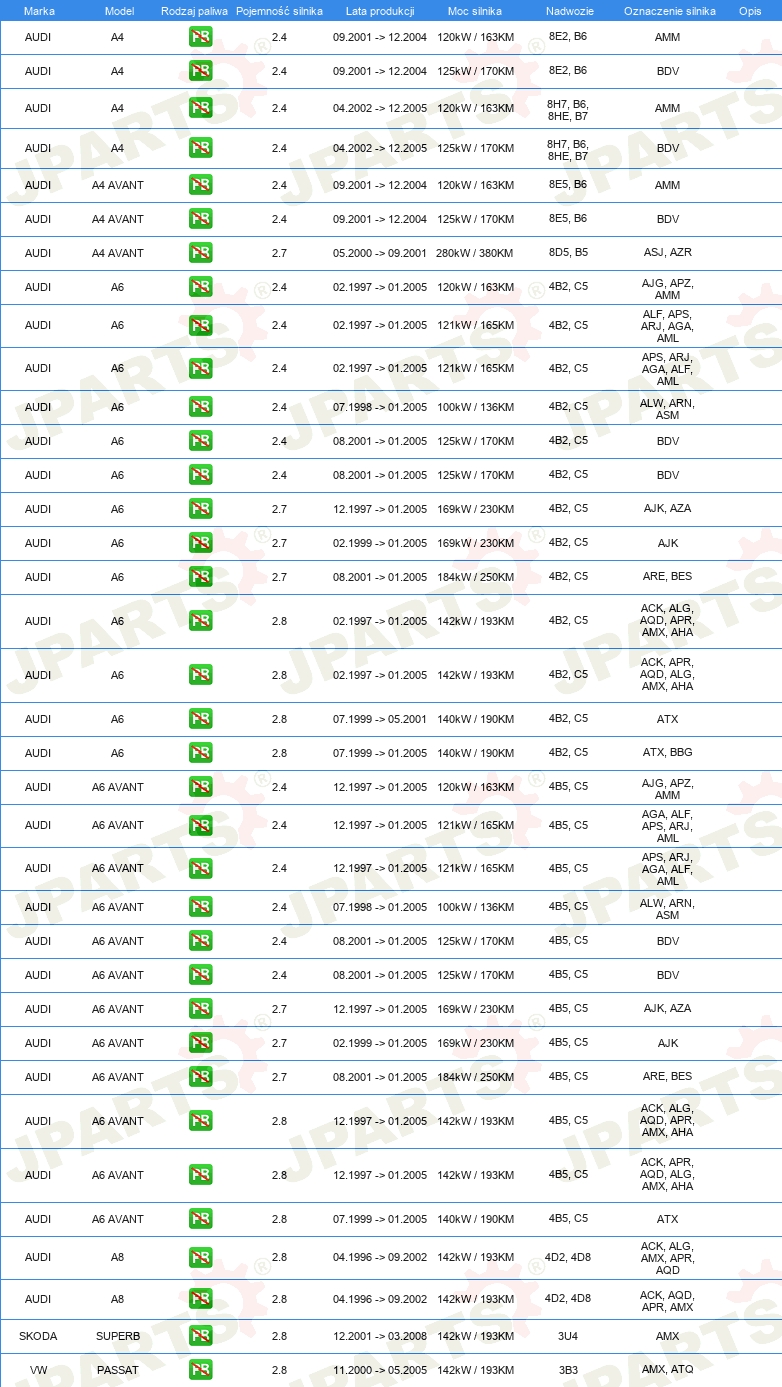Screen dimensions: 782x1387
Task: Click the 12.2001 -> 03.2008 production years cell
Action: (380, 1336)
